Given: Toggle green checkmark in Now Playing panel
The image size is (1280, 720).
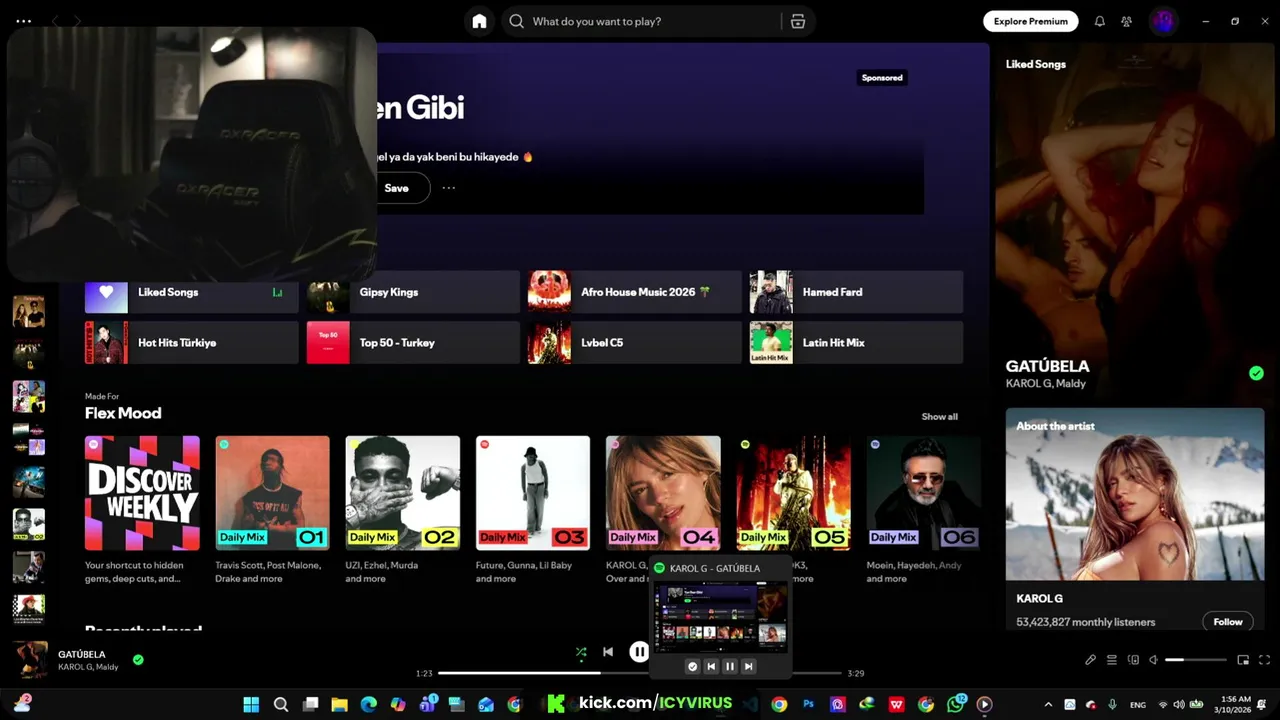Looking at the screenshot, I should click(x=1256, y=373).
